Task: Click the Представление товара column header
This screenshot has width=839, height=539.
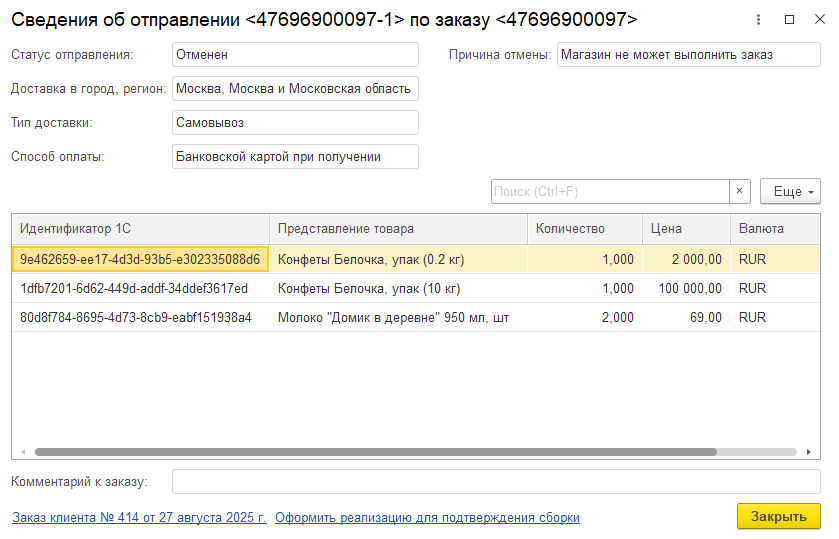Action: [x=398, y=229]
